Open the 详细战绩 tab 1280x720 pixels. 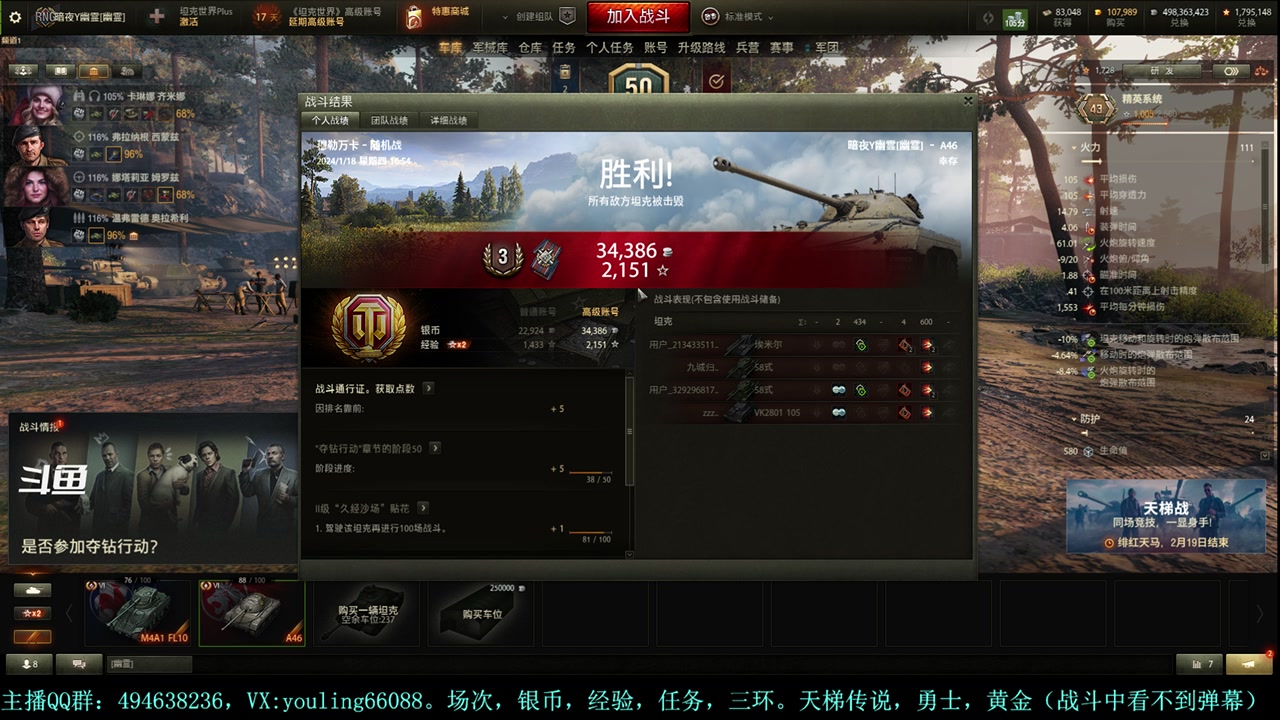tap(448, 120)
